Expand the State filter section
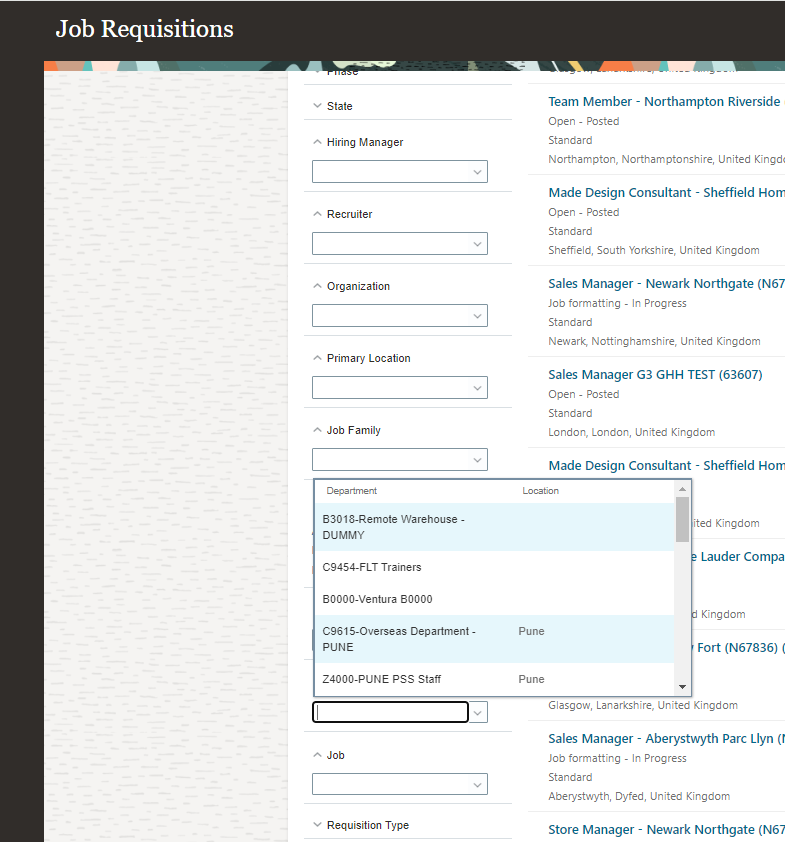The height and width of the screenshot is (842, 785). coord(317,106)
